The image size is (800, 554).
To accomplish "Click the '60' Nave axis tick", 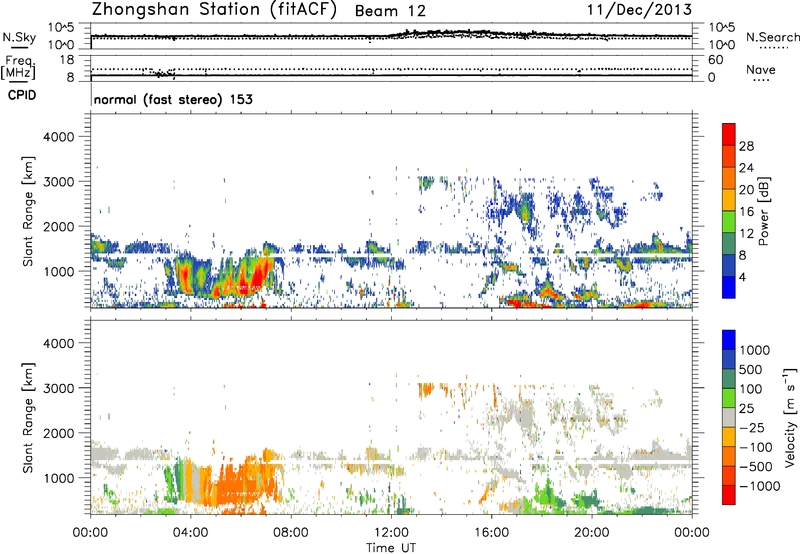I will tap(715, 60).
